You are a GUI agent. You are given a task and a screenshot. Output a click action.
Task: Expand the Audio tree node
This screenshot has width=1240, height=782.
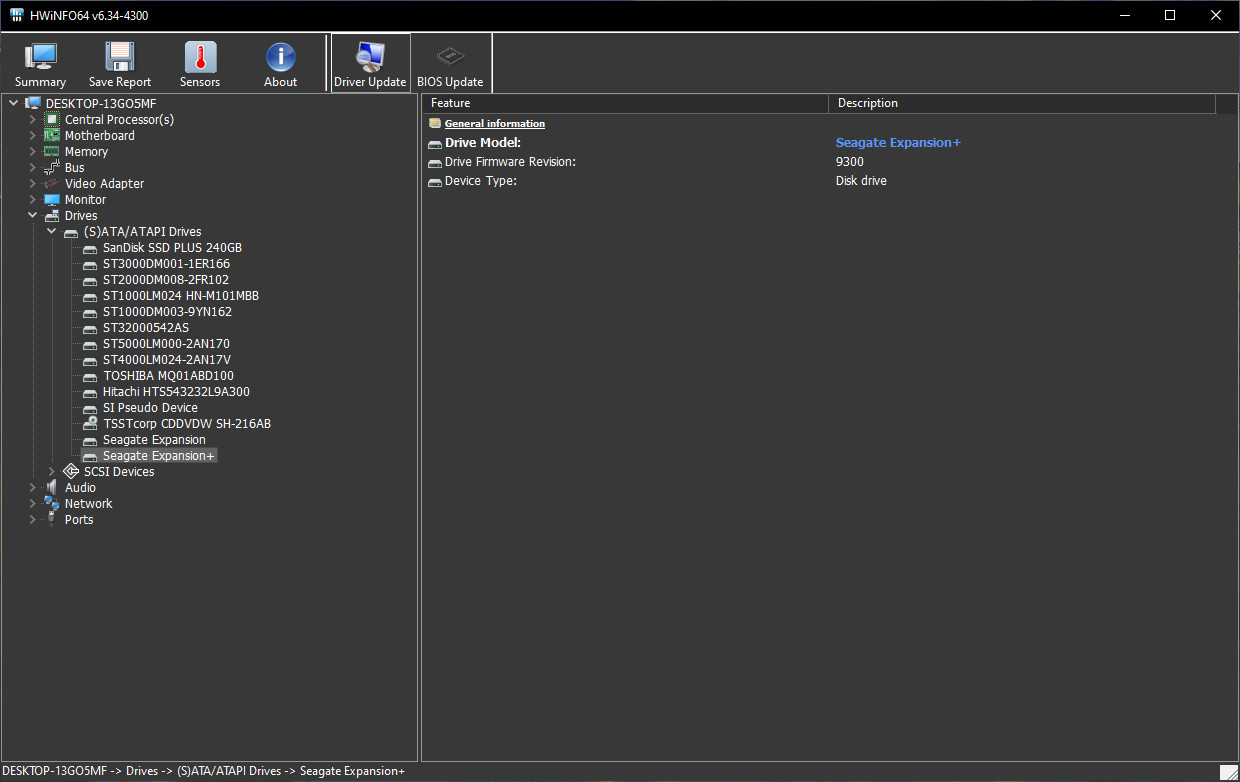32,488
